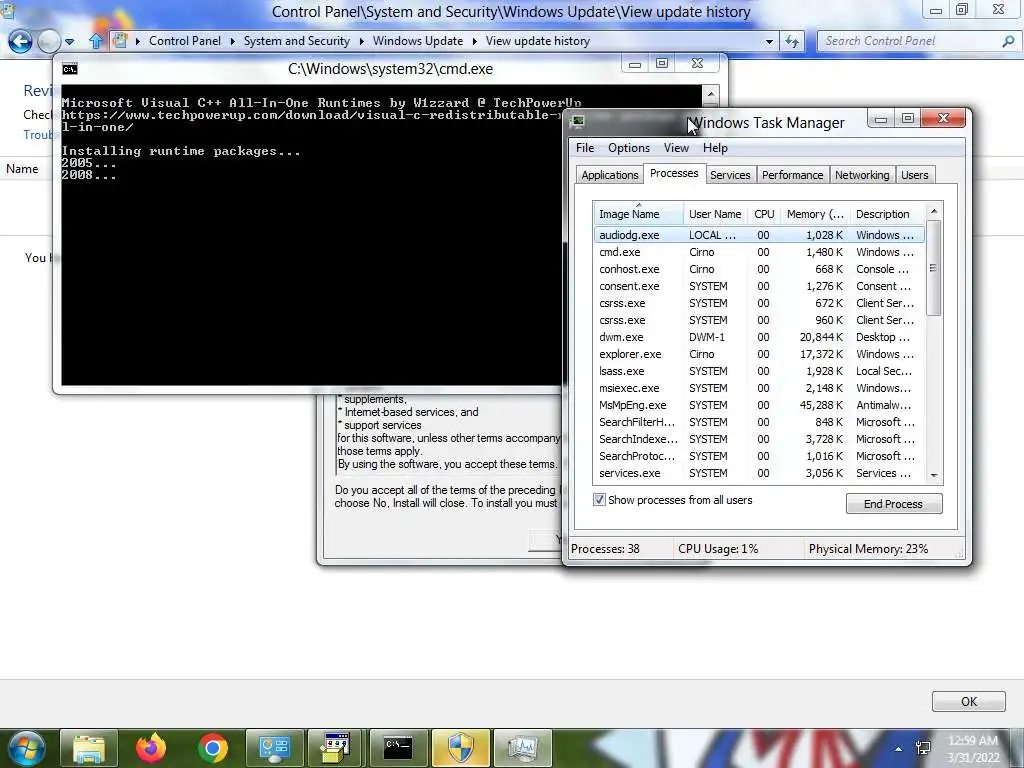Click the search magnifier icon

1008,41
